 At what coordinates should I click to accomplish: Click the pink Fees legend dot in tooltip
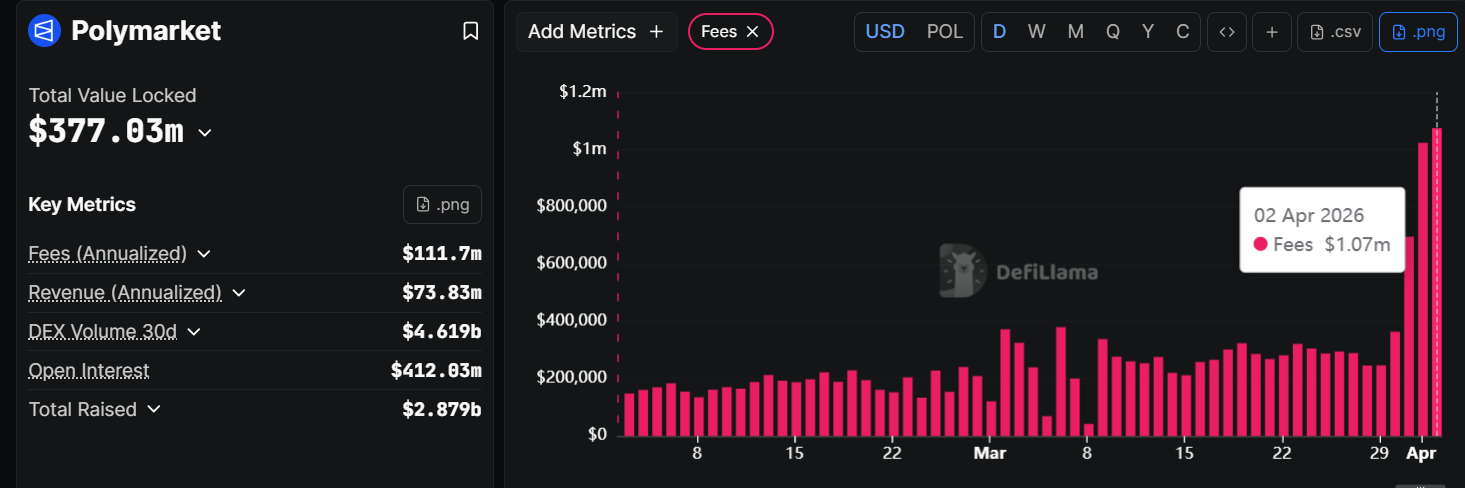[1261, 244]
